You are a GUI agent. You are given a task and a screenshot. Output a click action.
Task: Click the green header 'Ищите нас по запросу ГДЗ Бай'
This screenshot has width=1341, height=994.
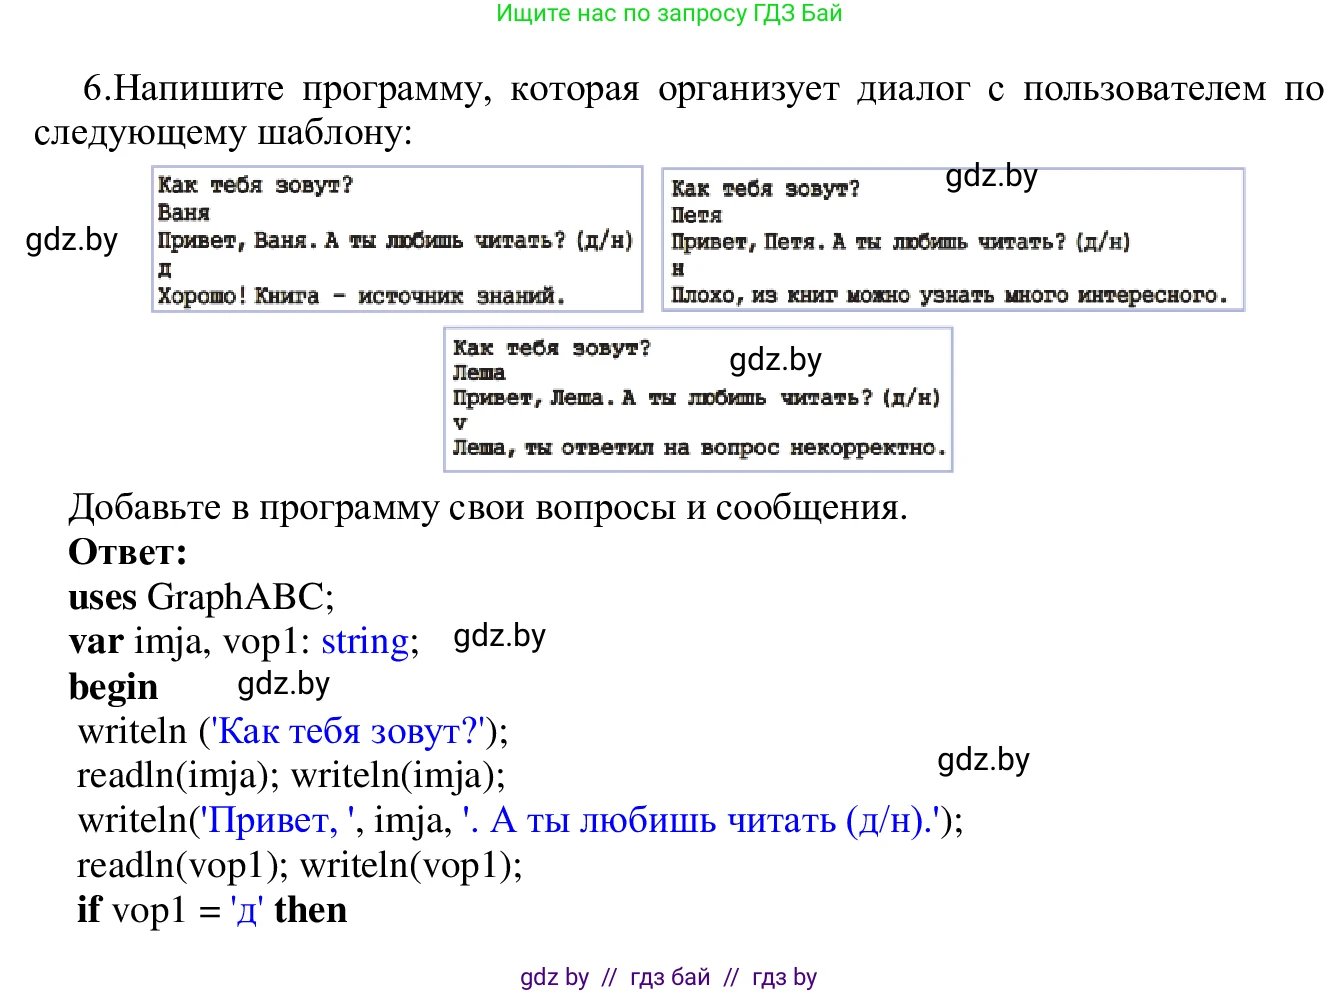coord(670,14)
